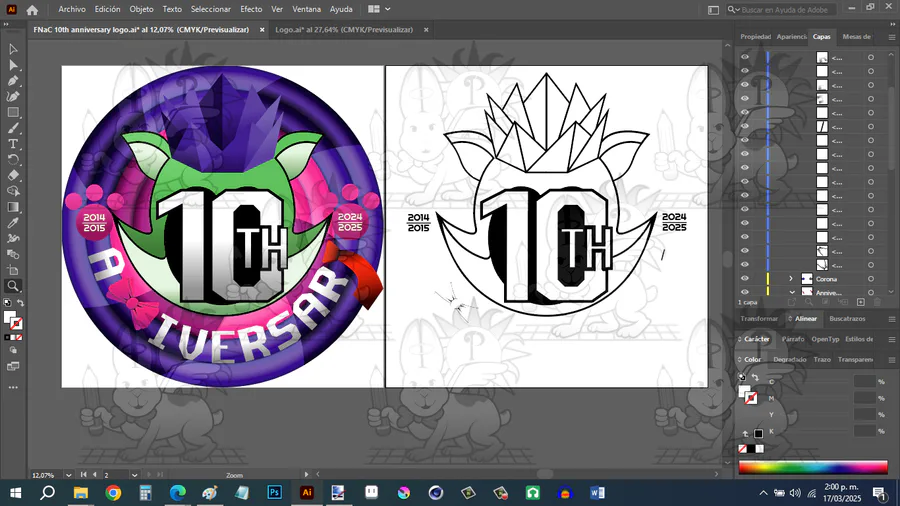The image size is (900, 506).
Task: Open the Efecto menu
Action: click(251, 9)
